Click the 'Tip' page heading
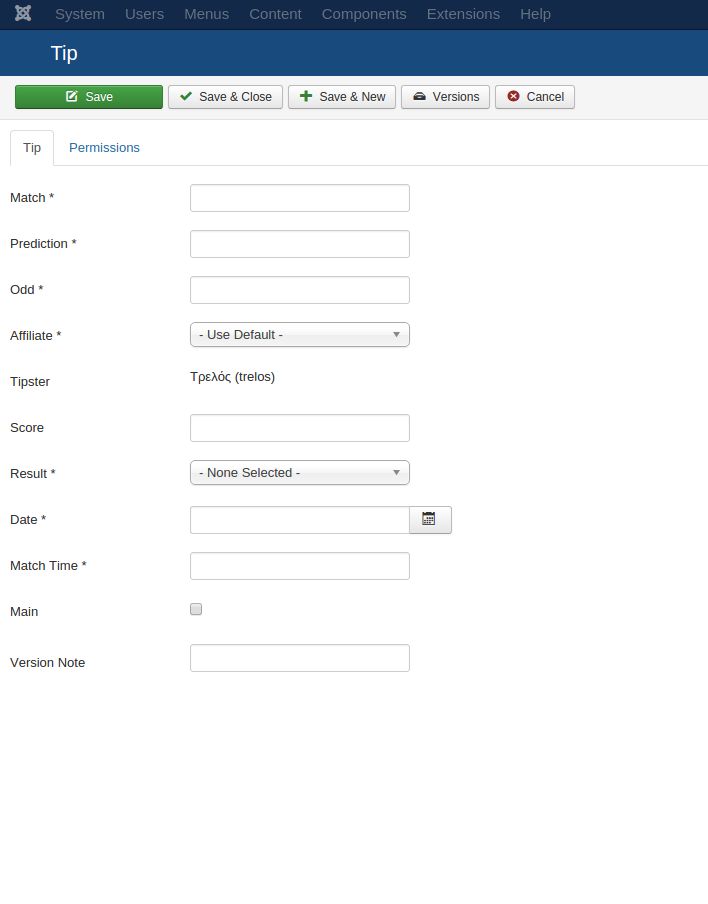 tap(64, 54)
